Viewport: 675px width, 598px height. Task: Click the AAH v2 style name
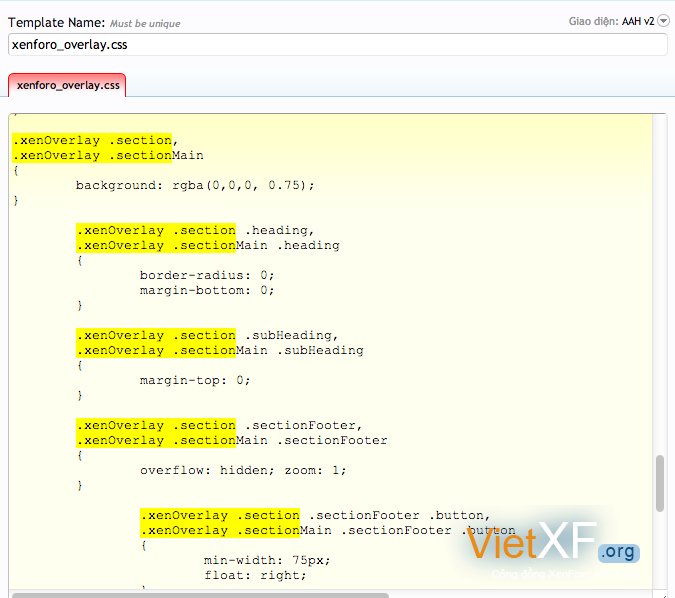tap(637, 21)
